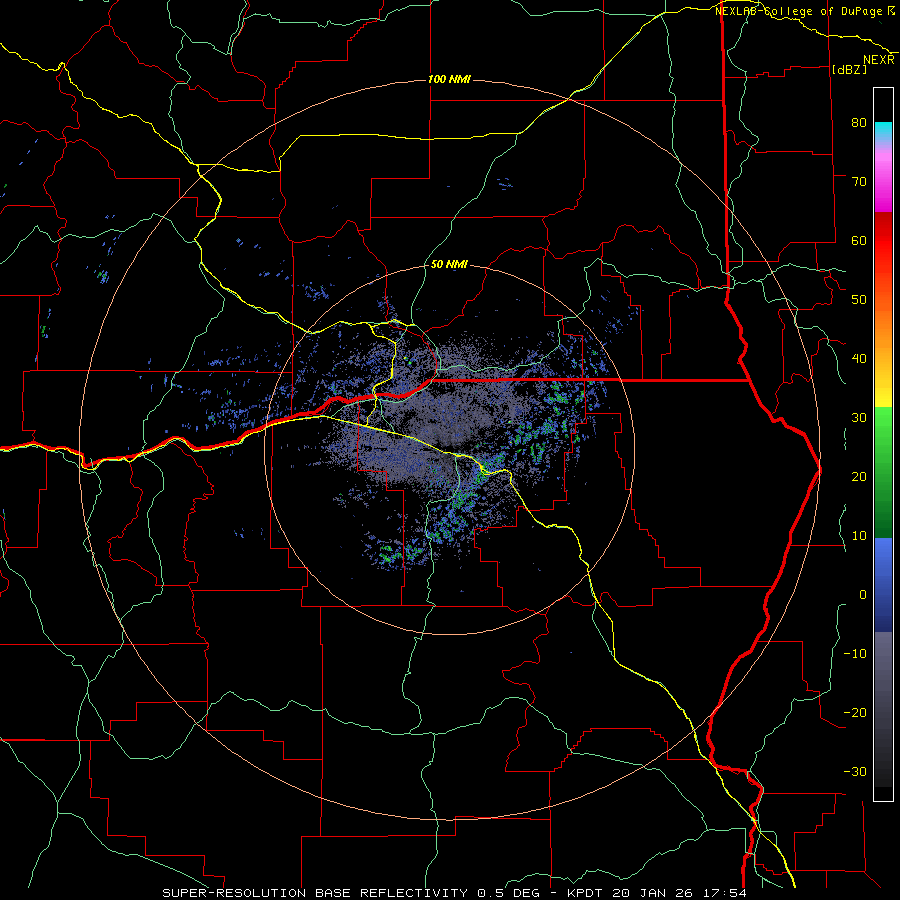
Task: Click "KPDT" station ID in the footer
Action: point(586,893)
